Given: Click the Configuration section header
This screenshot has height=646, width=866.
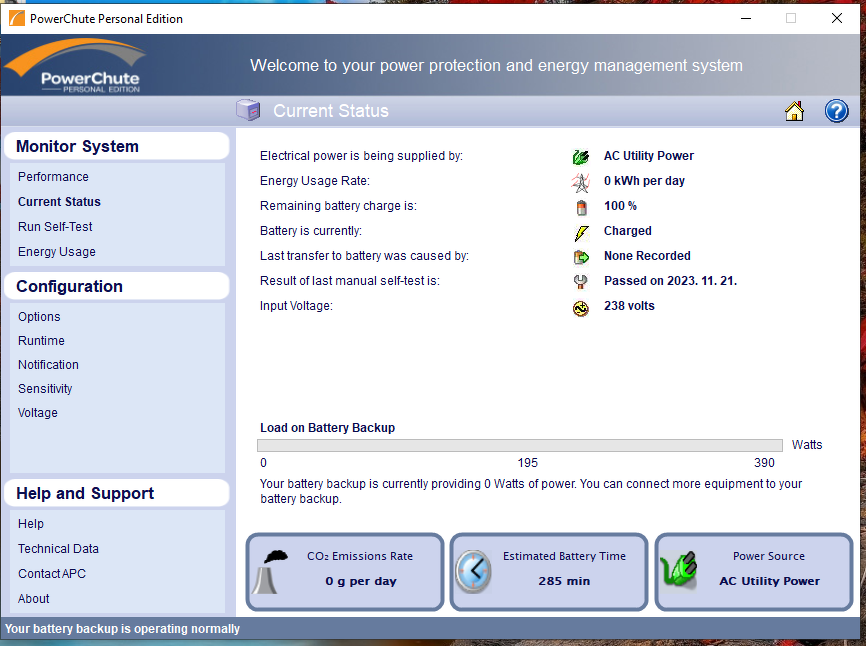Looking at the screenshot, I should tap(117, 287).
